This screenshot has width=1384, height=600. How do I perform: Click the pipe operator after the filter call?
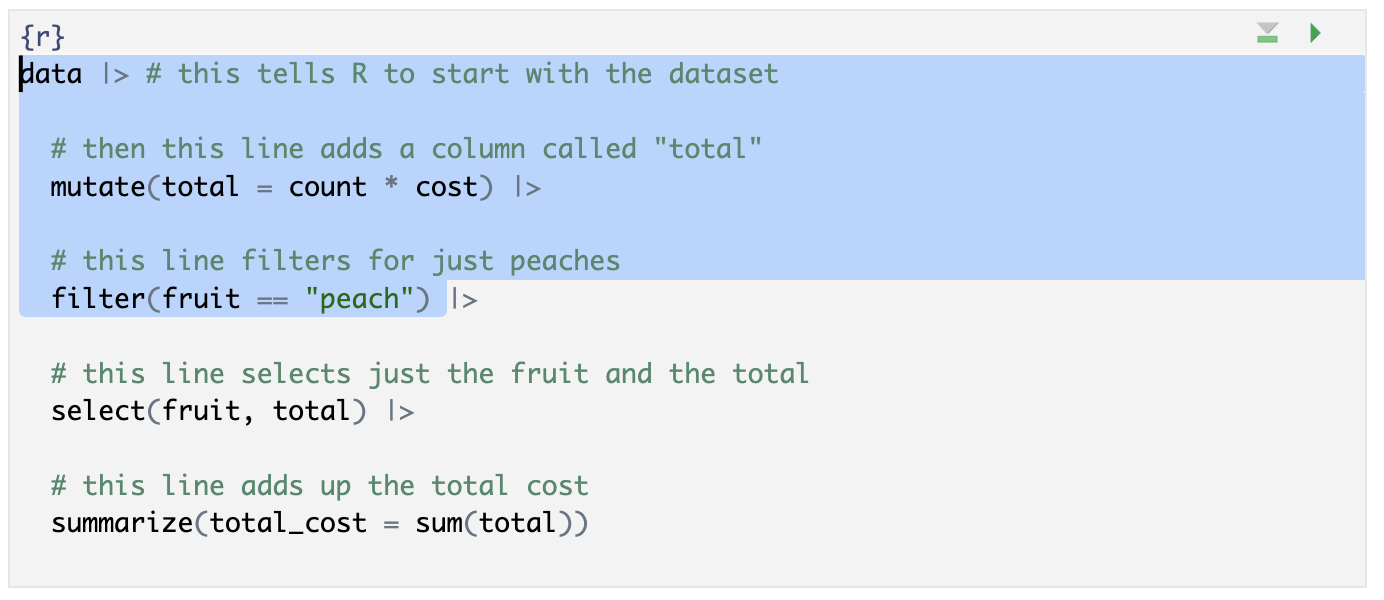coord(464,299)
